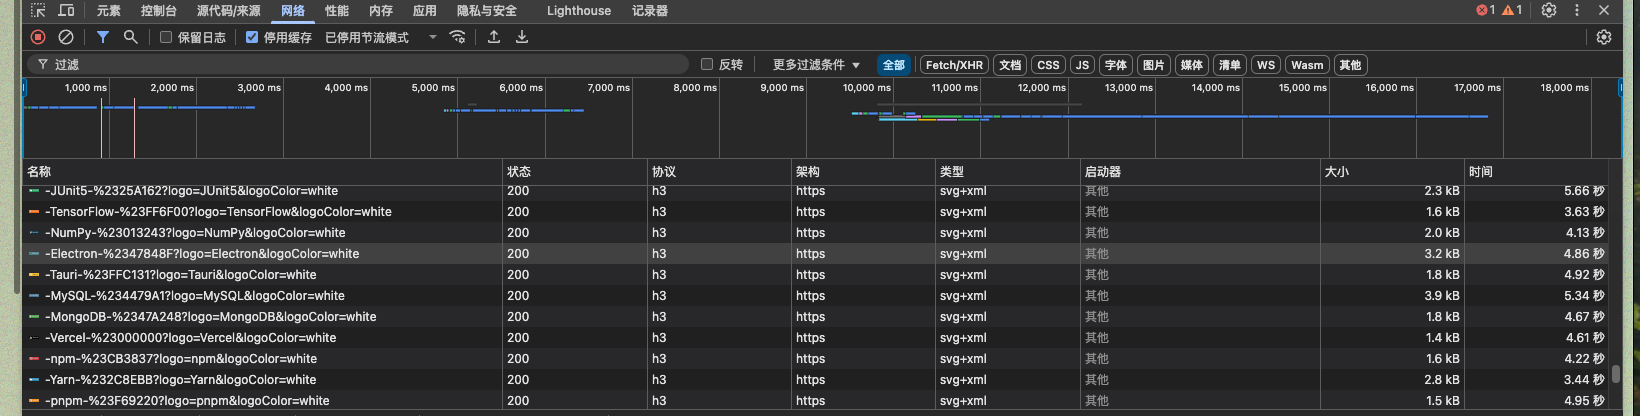Sort by the 时间 column header
Image resolution: width=1640 pixels, height=416 pixels.
point(1537,172)
